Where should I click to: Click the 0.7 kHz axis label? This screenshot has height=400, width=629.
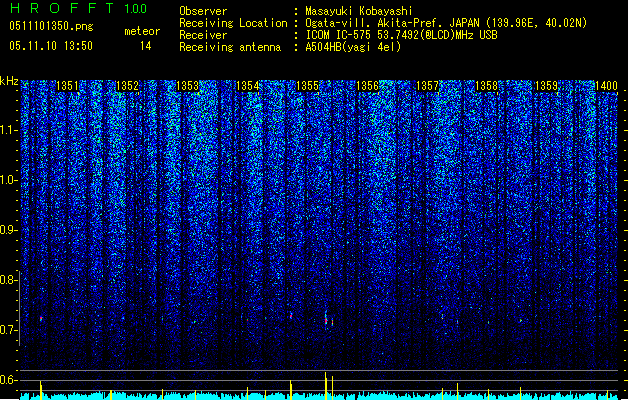8,330
